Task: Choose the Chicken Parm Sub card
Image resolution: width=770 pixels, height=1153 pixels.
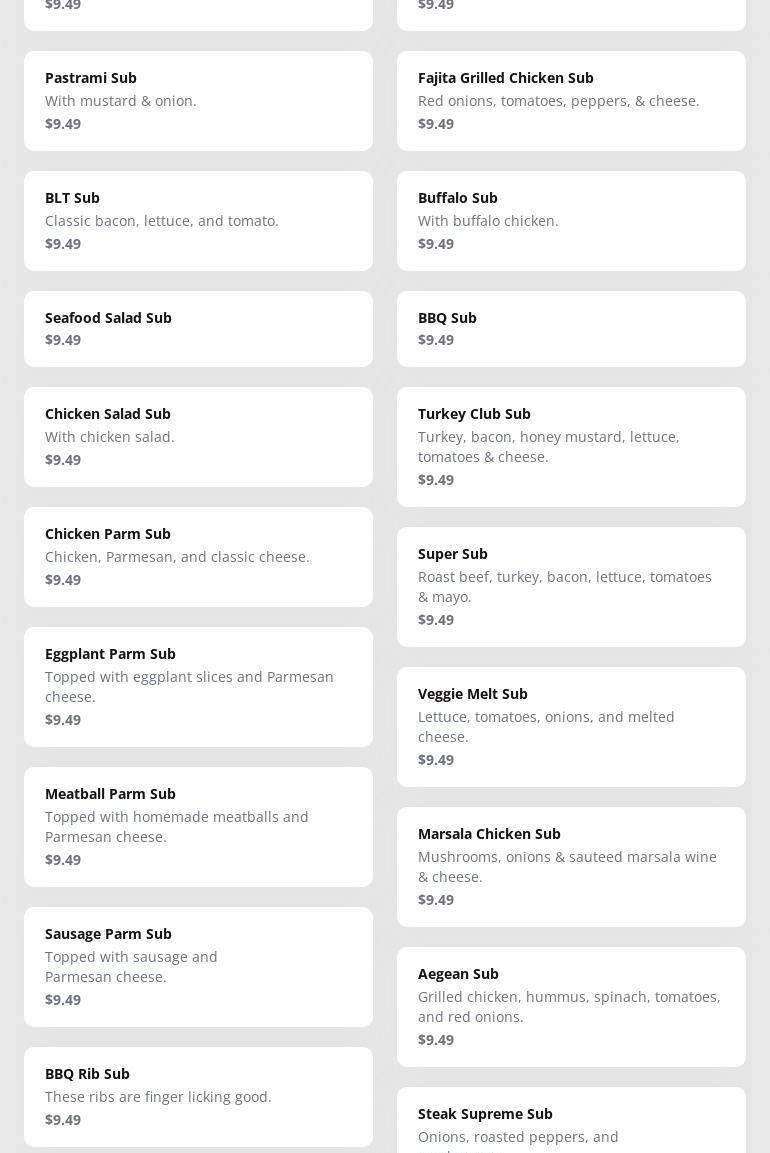Action: pyautogui.click(x=198, y=556)
